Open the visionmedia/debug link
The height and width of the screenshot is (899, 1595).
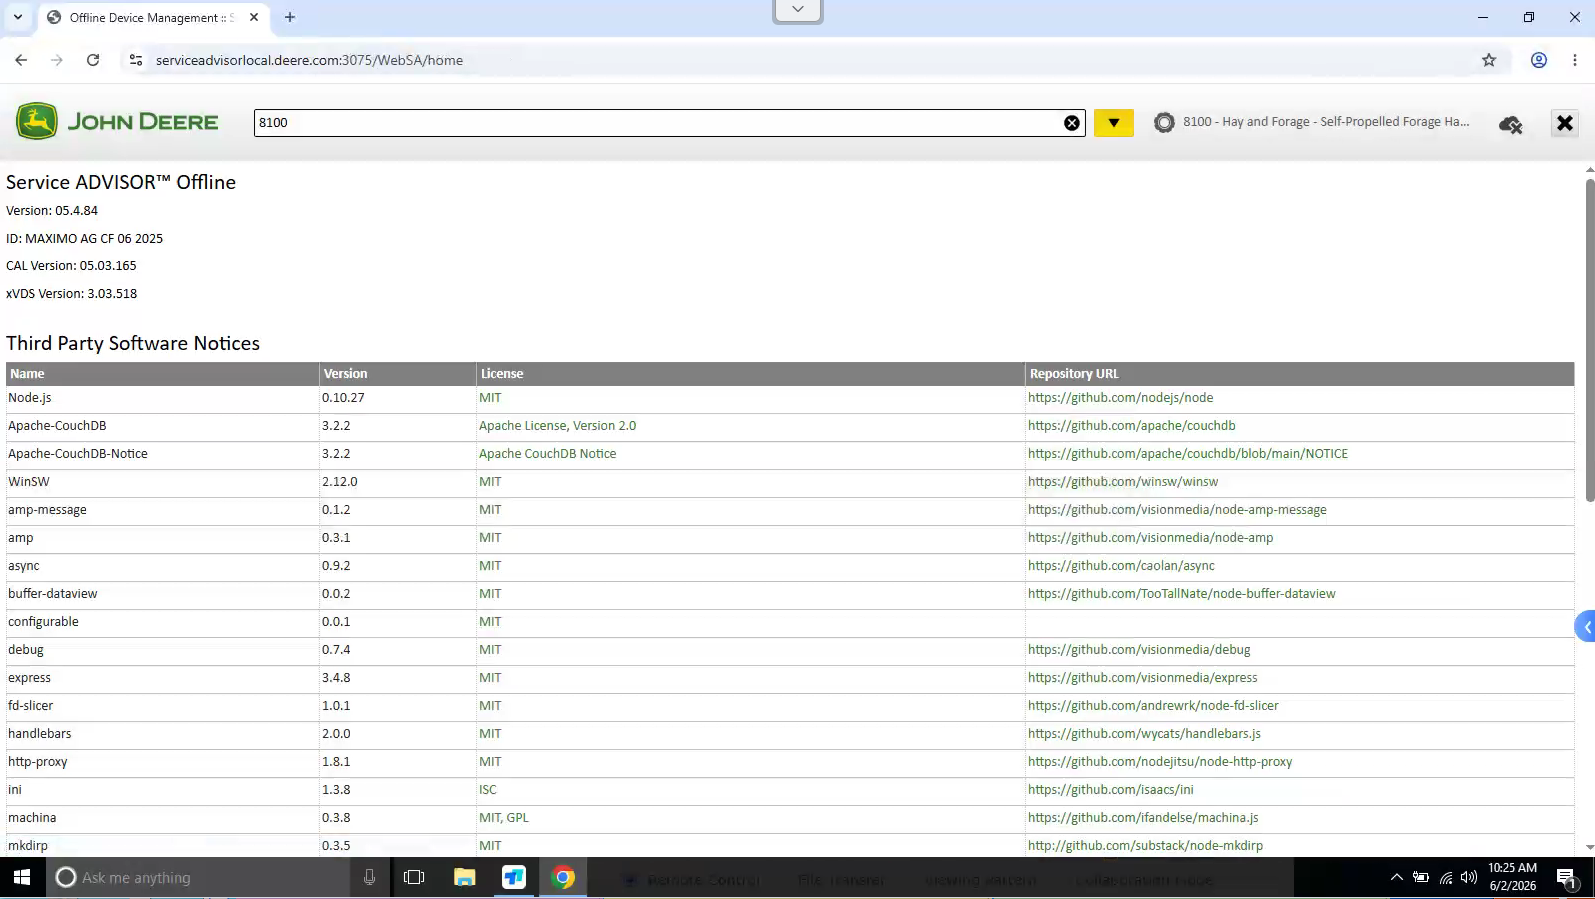[x=1139, y=650]
